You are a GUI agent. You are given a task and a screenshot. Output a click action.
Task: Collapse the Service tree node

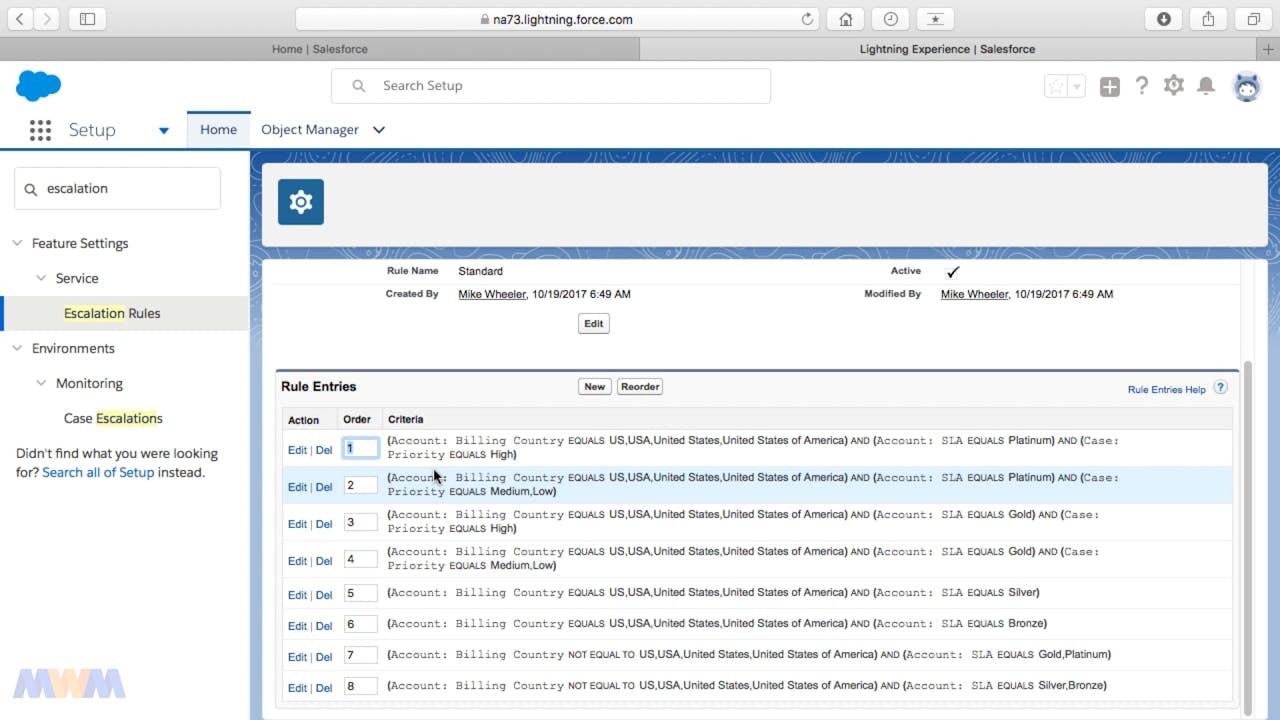41,278
